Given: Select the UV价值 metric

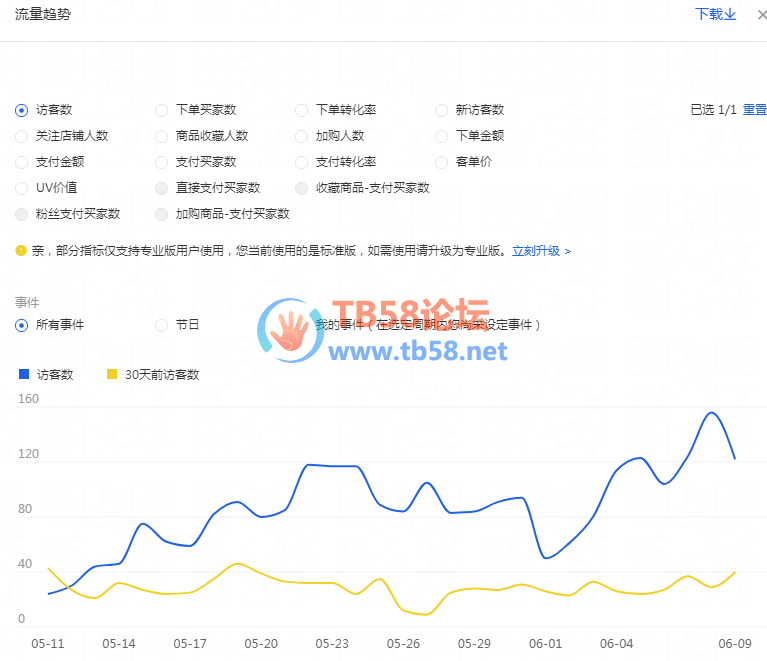Looking at the screenshot, I should (x=22, y=188).
